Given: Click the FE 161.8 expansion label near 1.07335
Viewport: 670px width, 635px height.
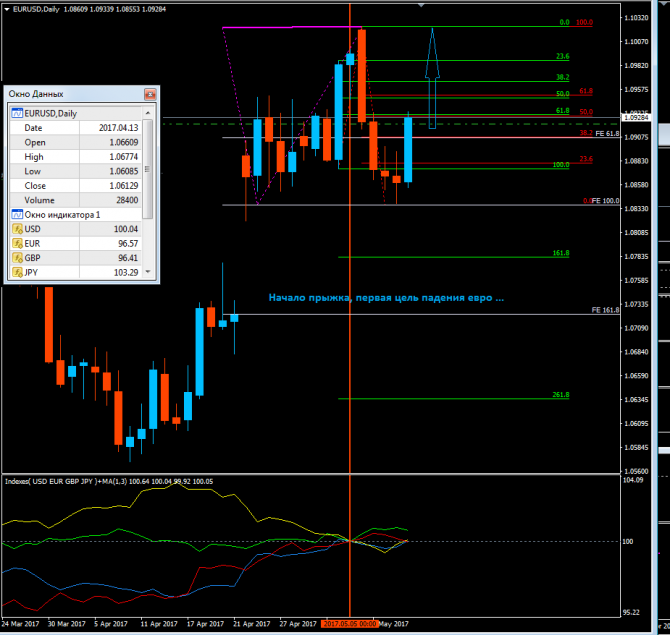Looking at the screenshot, I should 605,310.
